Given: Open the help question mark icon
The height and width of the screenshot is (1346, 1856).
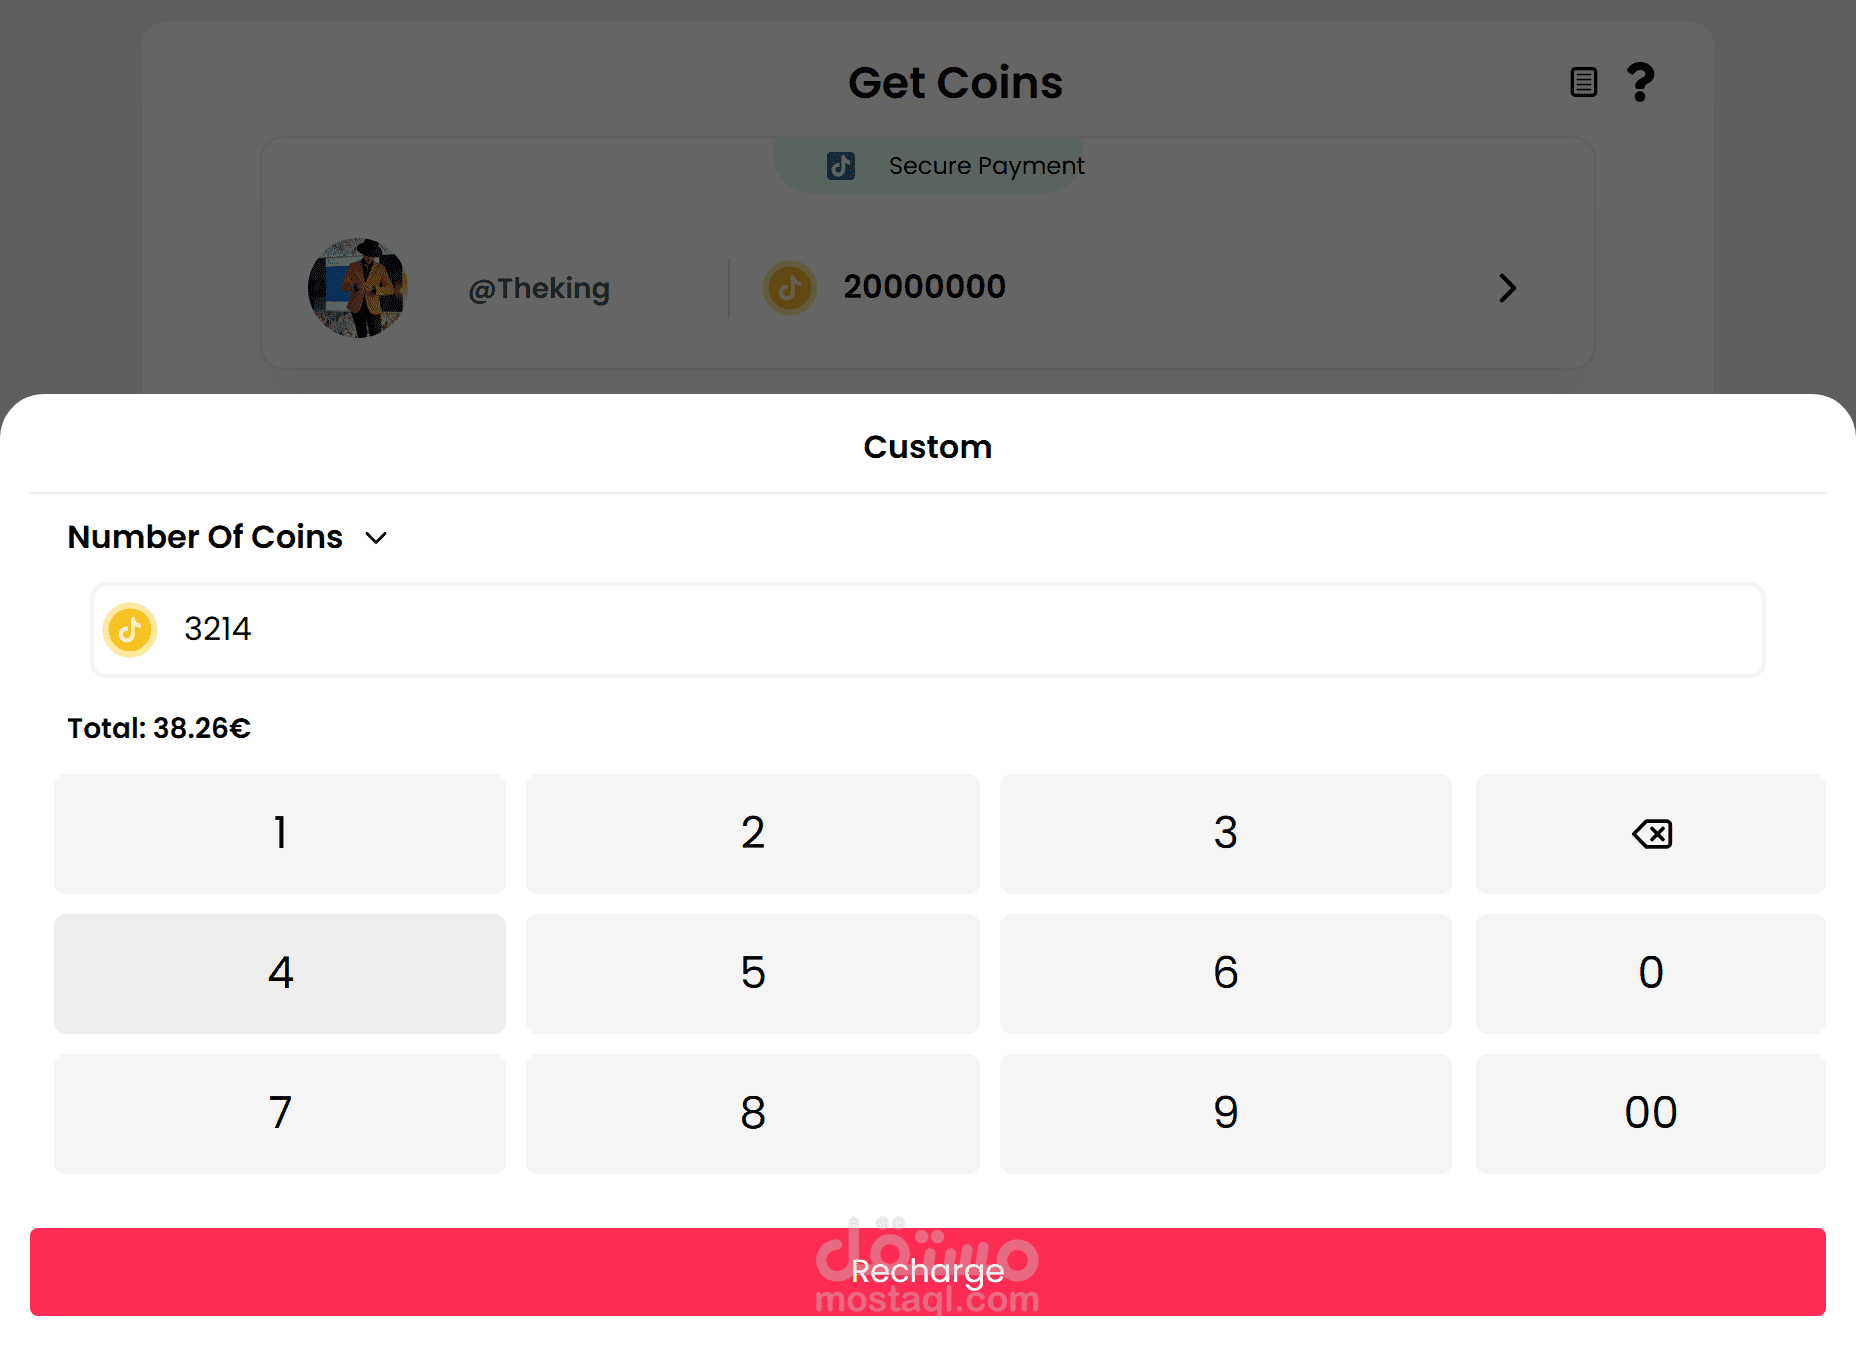Looking at the screenshot, I should 1640,82.
